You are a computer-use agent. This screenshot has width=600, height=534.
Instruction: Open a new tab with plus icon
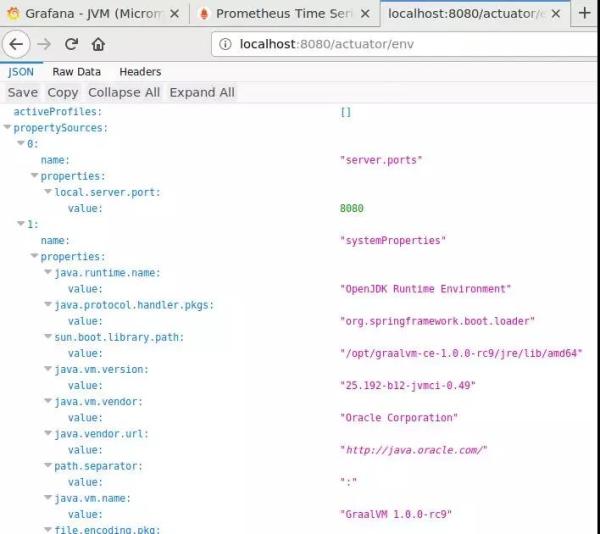click(x=585, y=13)
